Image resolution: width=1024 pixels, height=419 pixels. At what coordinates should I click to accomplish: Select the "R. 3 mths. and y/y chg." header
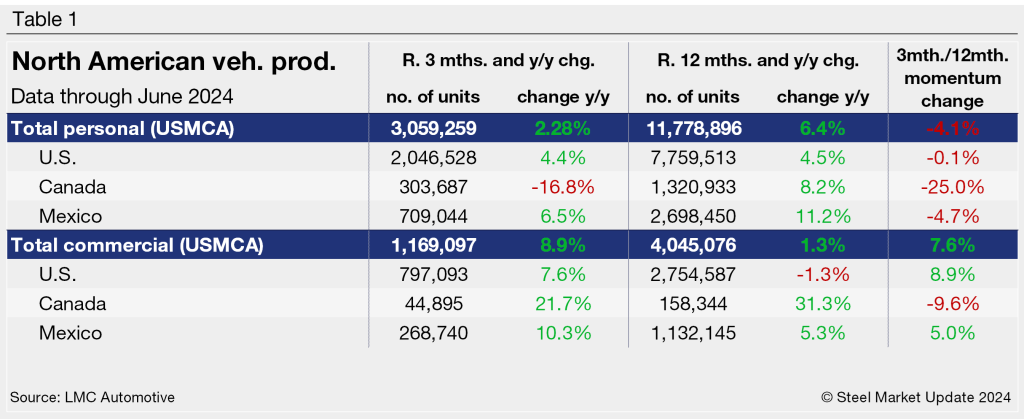[x=498, y=60]
